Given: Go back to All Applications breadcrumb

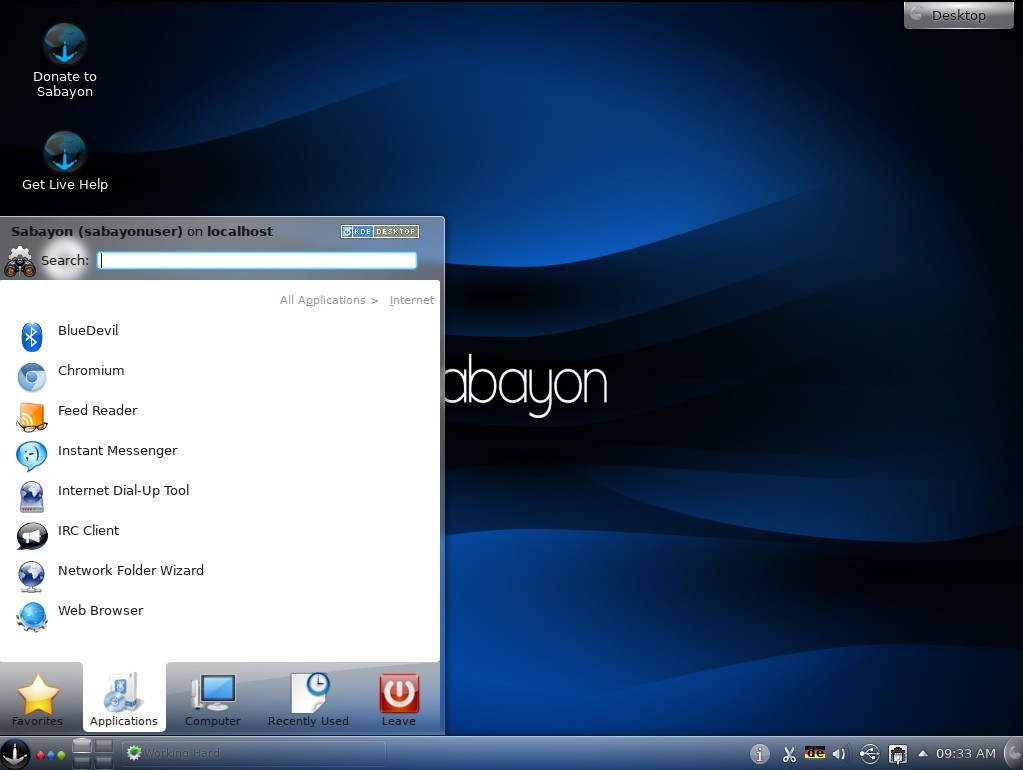Looking at the screenshot, I should 323,300.
